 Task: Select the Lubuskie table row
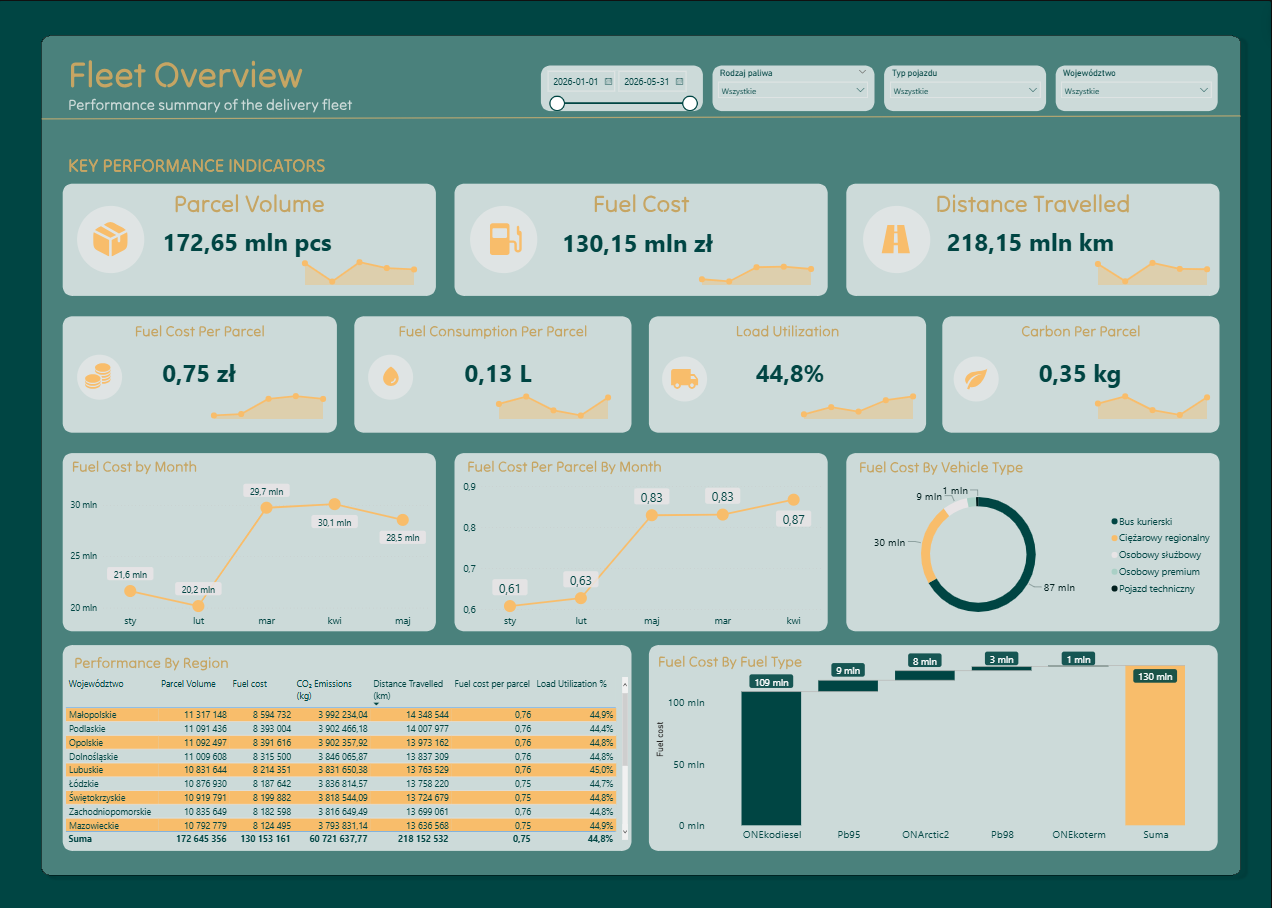[341, 771]
